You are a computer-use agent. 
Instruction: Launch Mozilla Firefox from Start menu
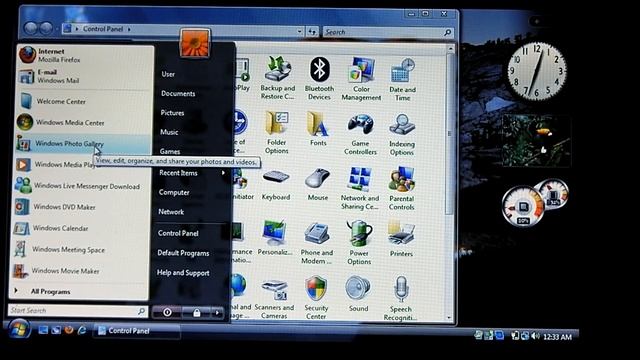(x=84, y=55)
